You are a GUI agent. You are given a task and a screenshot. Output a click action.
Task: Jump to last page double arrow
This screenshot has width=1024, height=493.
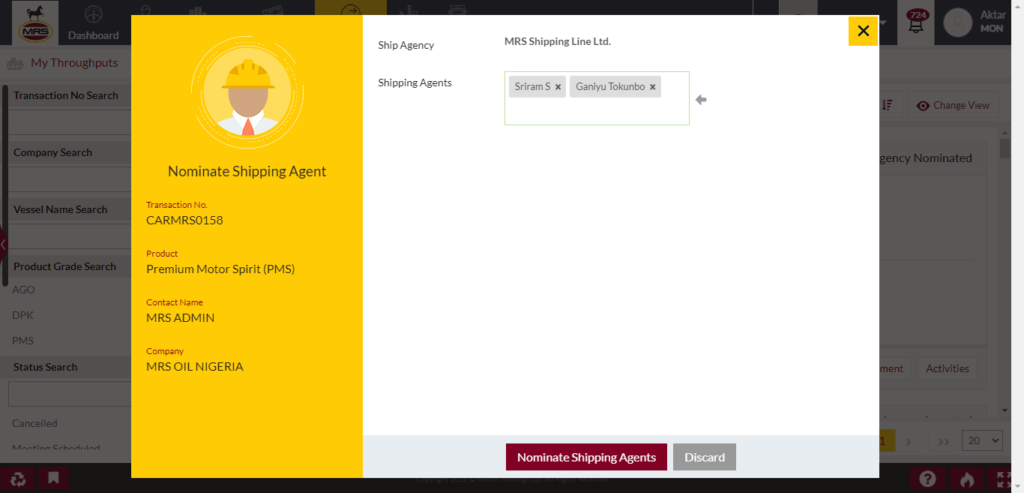point(943,441)
